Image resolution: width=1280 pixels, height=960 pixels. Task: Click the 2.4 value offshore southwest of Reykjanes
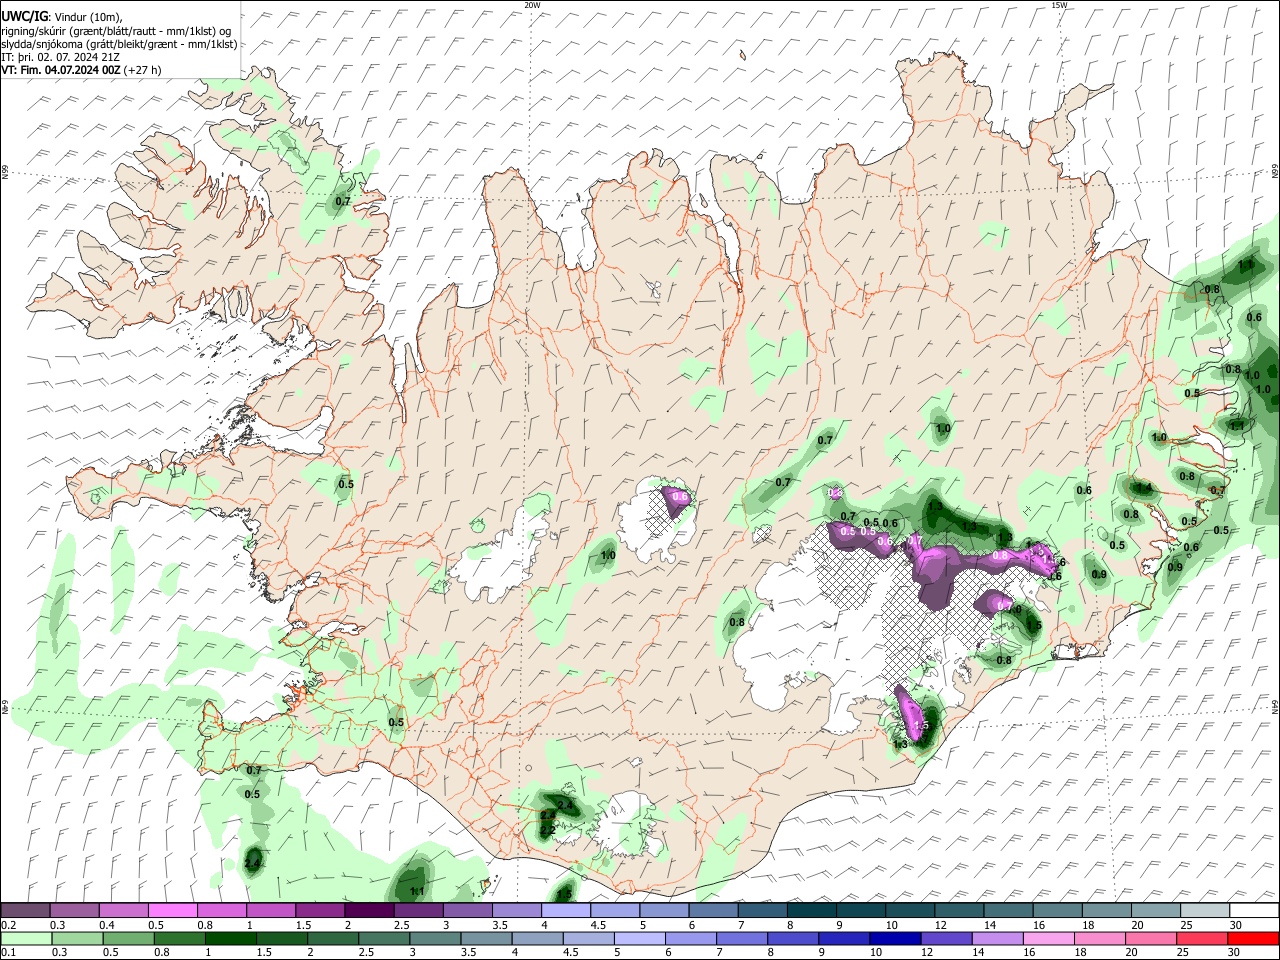[x=253, y=863]
